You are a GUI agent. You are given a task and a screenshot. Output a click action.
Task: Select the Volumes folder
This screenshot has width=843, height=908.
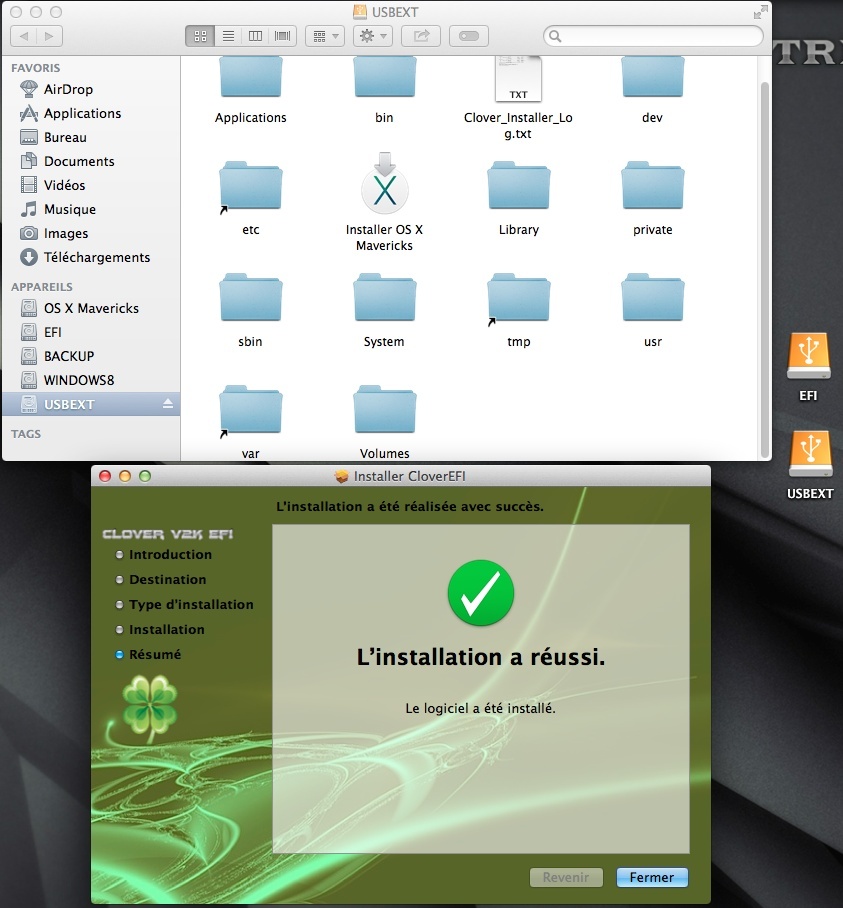(384, 409)
